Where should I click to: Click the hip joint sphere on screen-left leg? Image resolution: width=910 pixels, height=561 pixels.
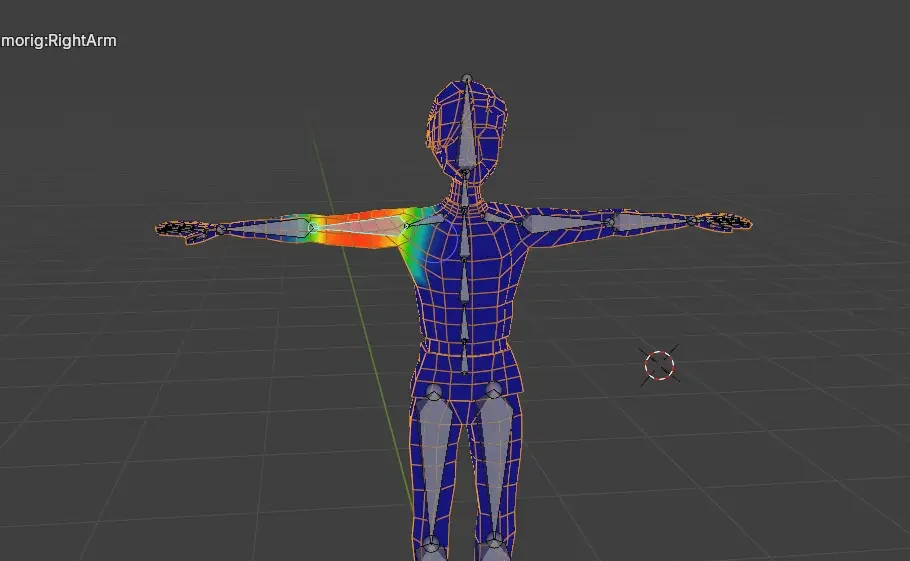coord(435,391)
